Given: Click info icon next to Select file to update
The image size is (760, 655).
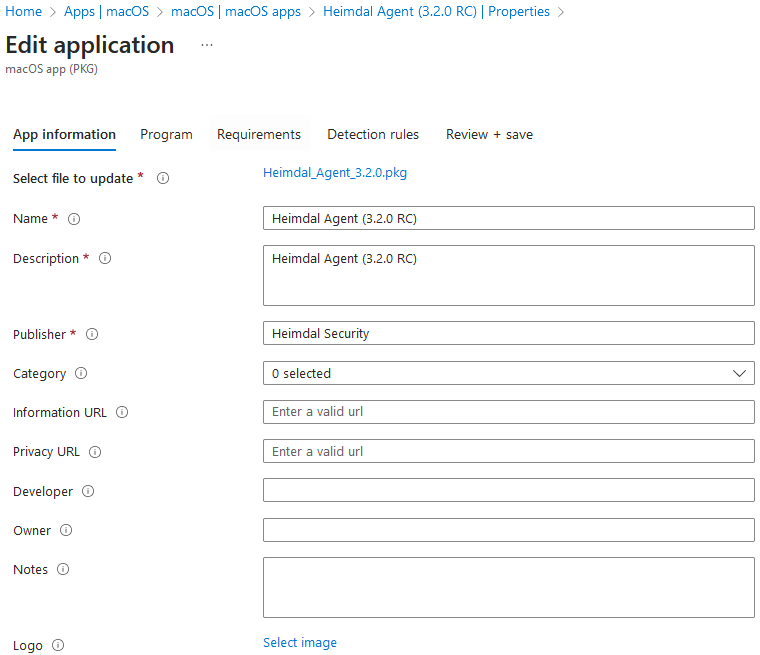Looking at the screenshot, I should point(163,178).
